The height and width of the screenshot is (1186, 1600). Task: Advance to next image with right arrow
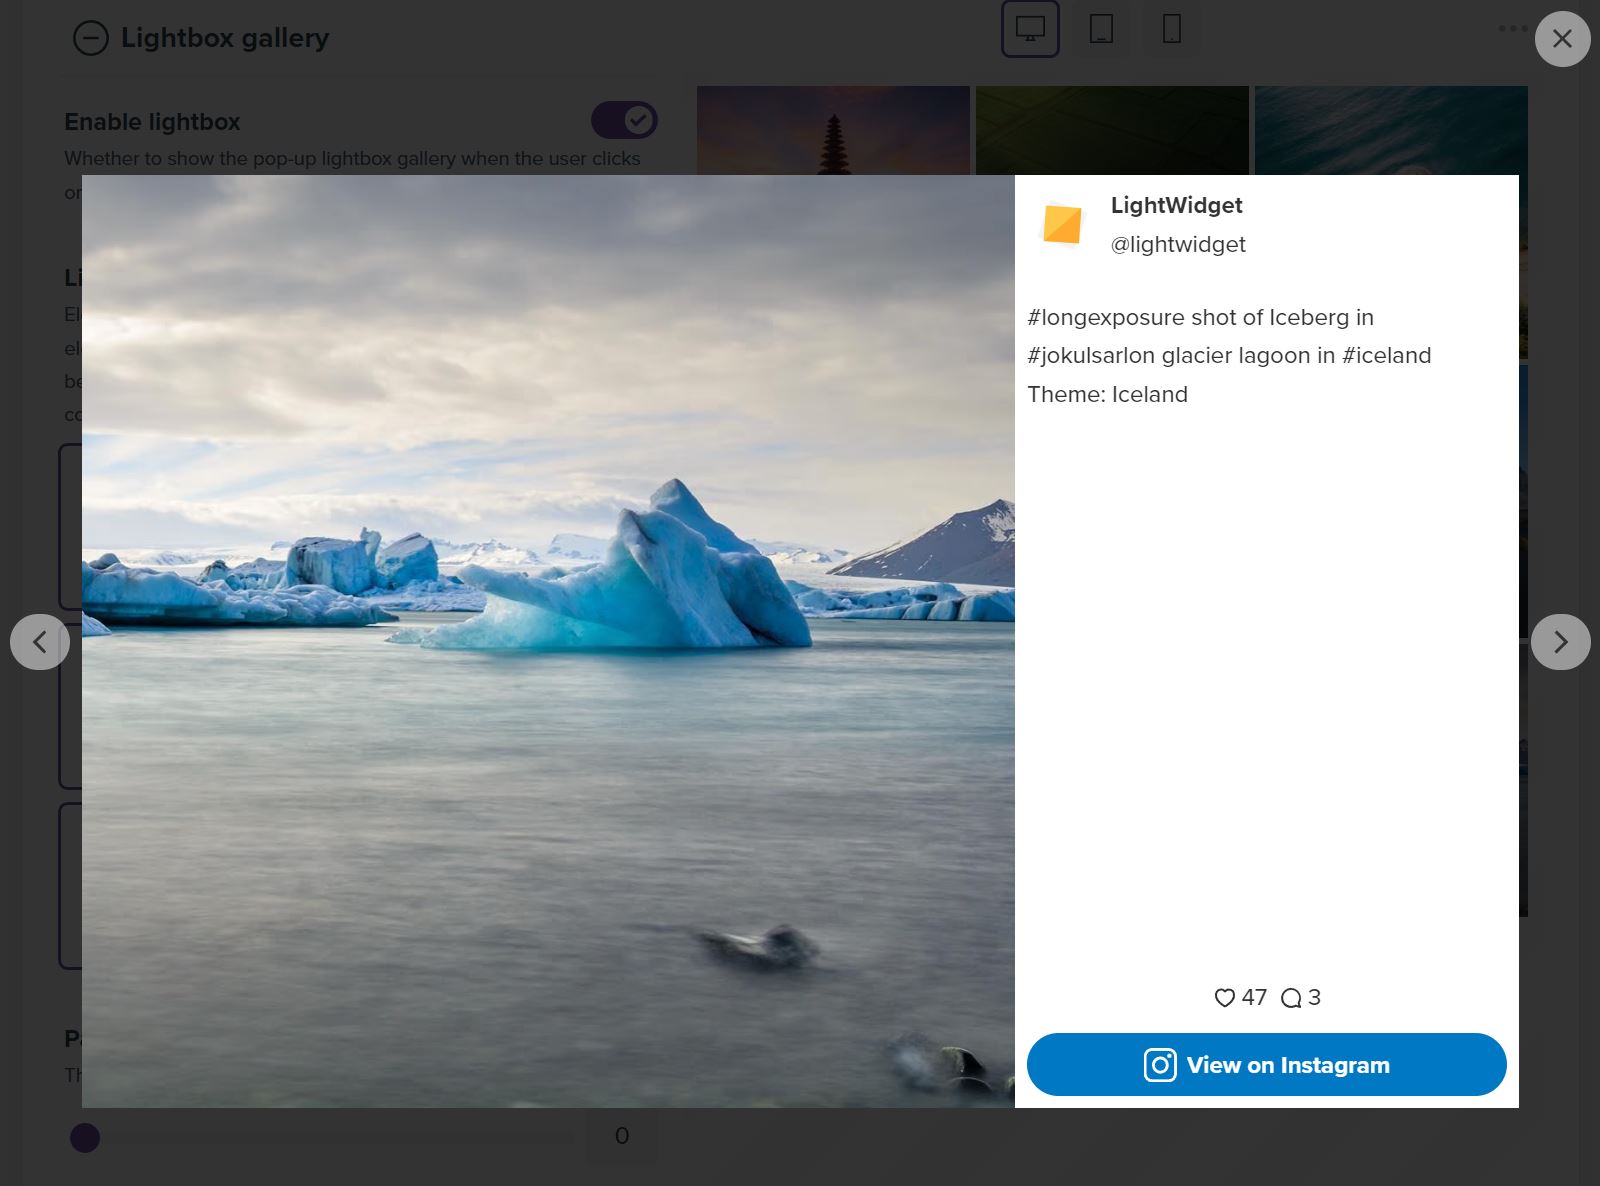(1560, 641)
